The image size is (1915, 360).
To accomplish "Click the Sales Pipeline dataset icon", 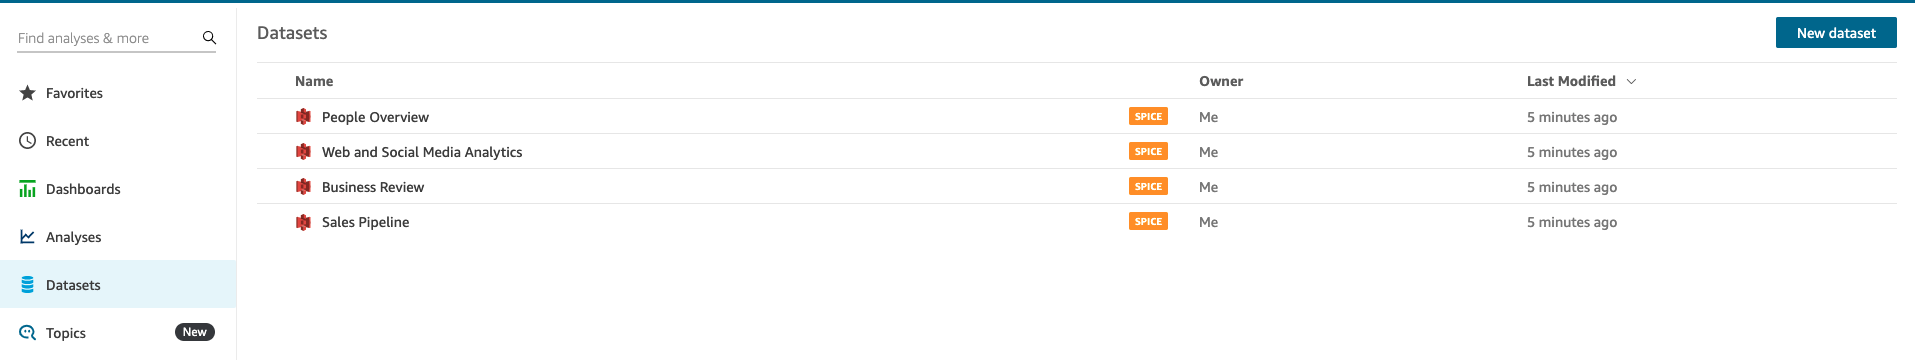I will pyautogui.click(x=303, y=222).
